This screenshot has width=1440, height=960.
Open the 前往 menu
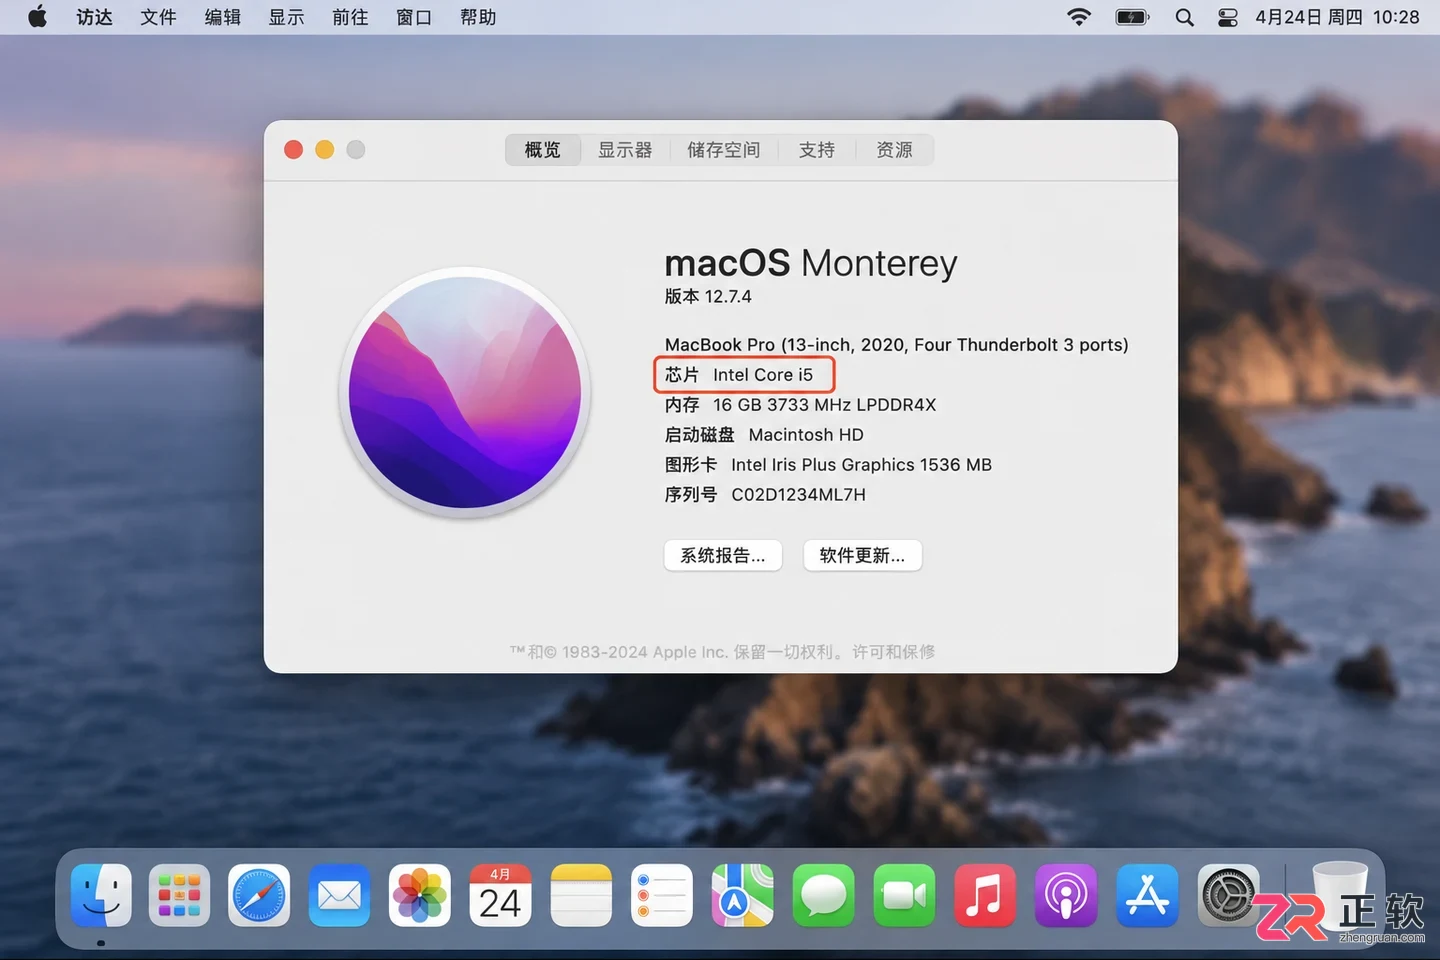click(351, 17)
